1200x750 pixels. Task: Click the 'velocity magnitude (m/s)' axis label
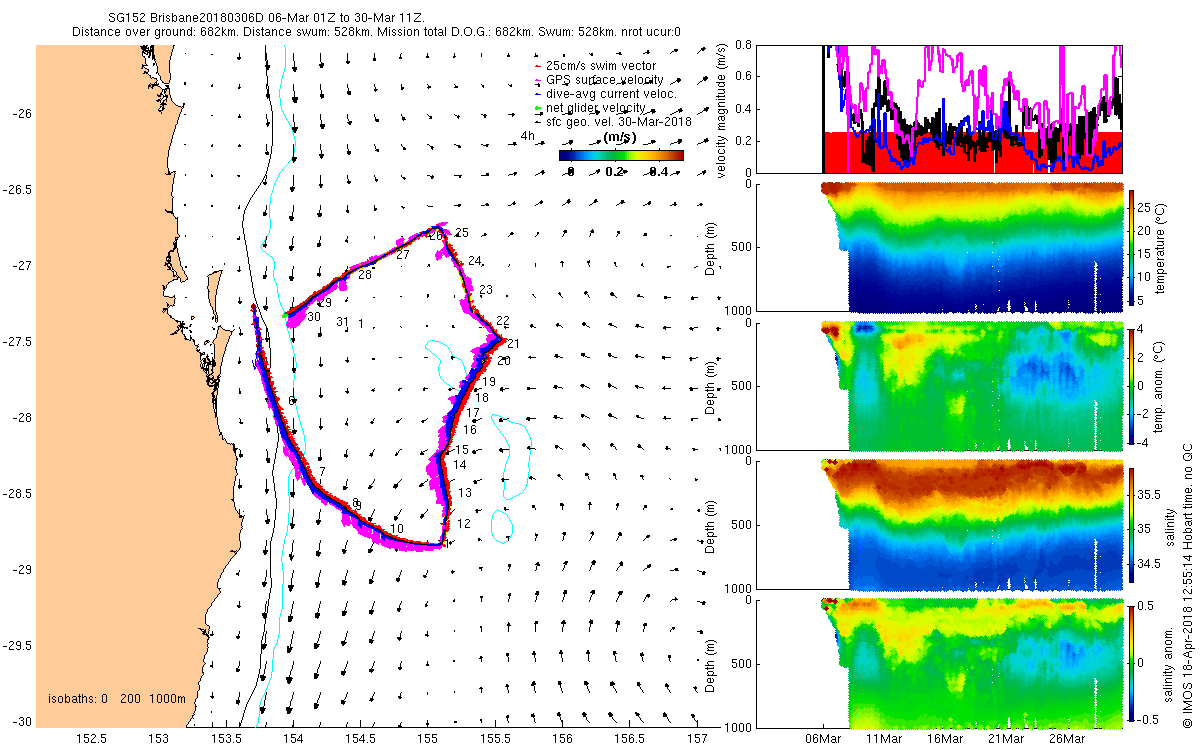click(723, 109)
